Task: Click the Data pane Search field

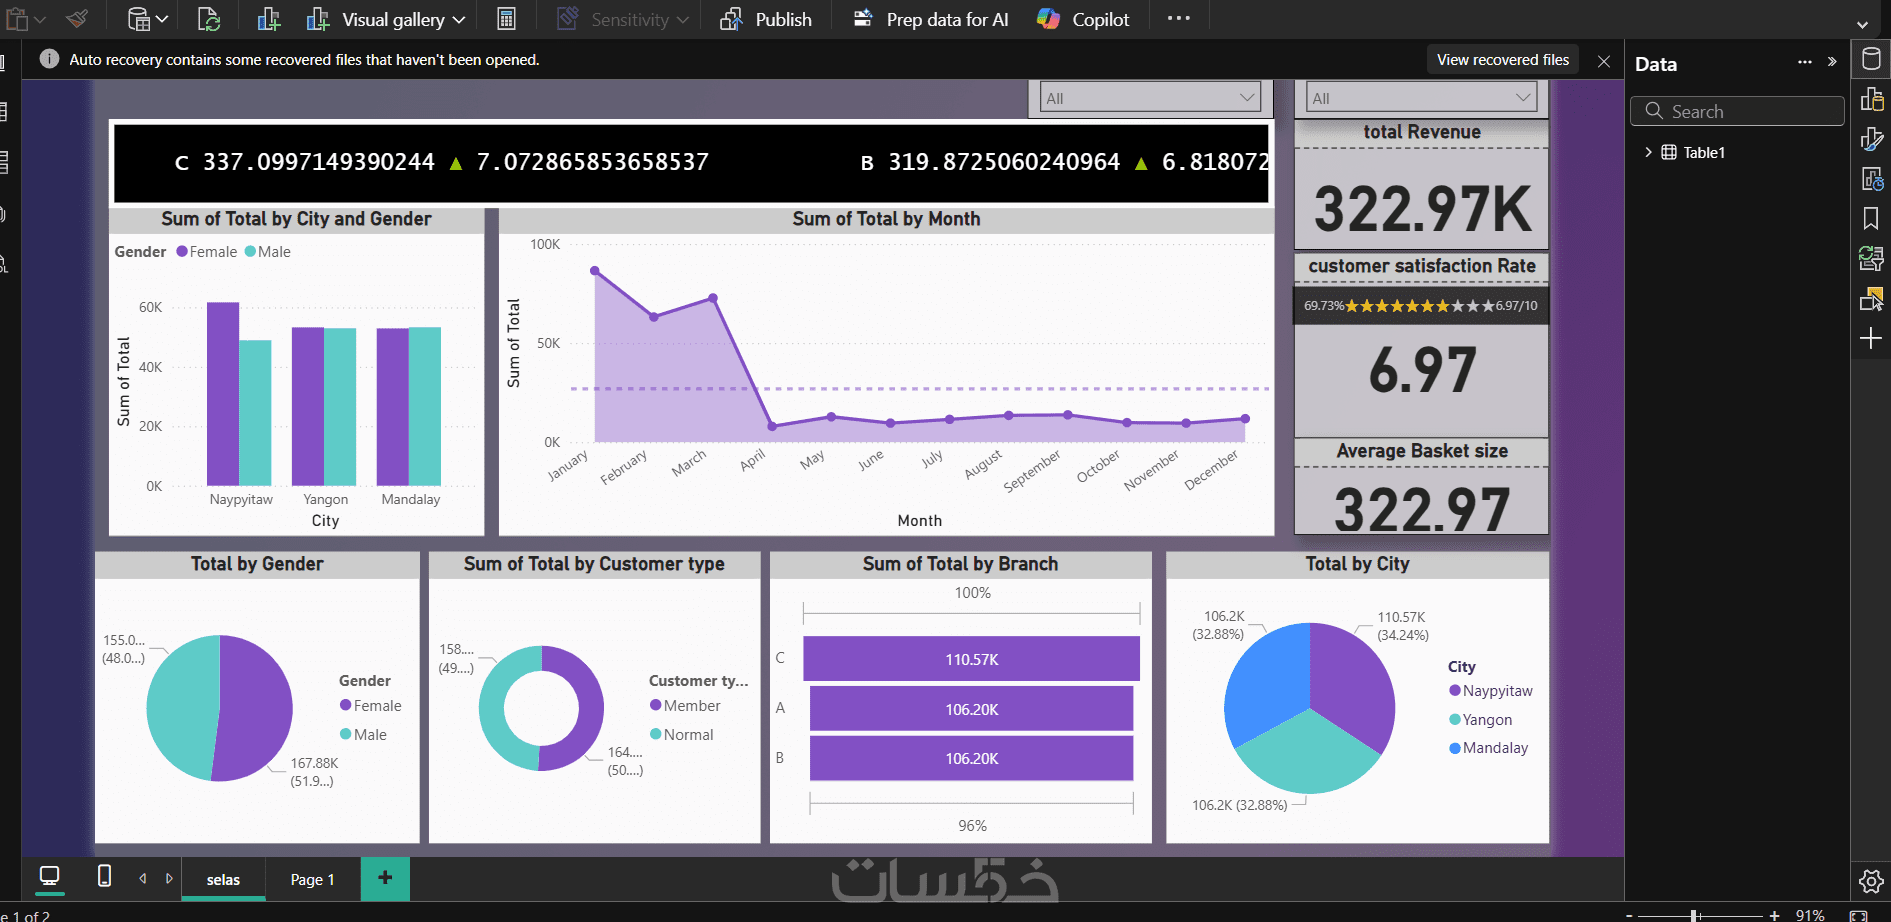Action: pyautogui.click(x=1737, y=111)
